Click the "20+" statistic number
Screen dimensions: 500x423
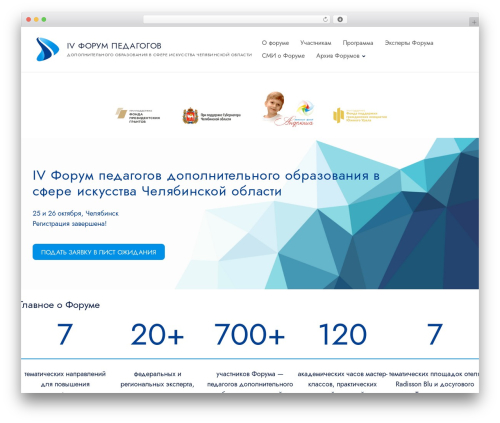[157, 334]
